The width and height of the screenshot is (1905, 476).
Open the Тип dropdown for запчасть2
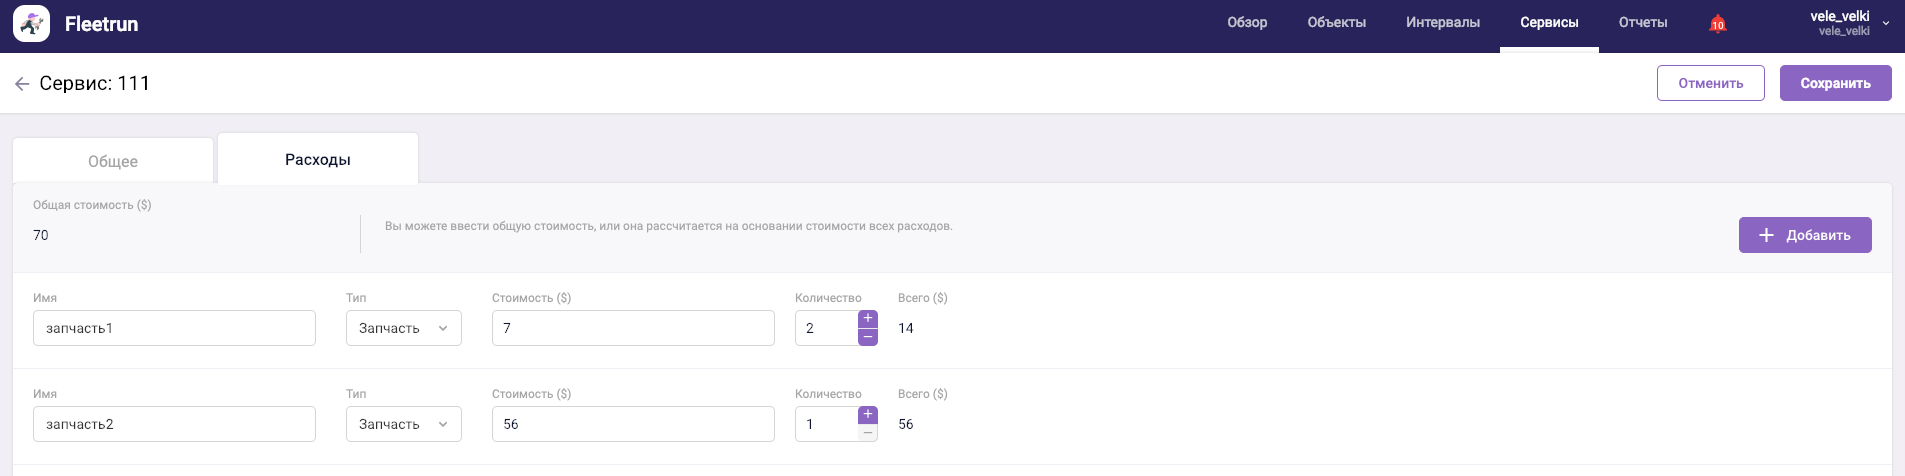[403, 424]
